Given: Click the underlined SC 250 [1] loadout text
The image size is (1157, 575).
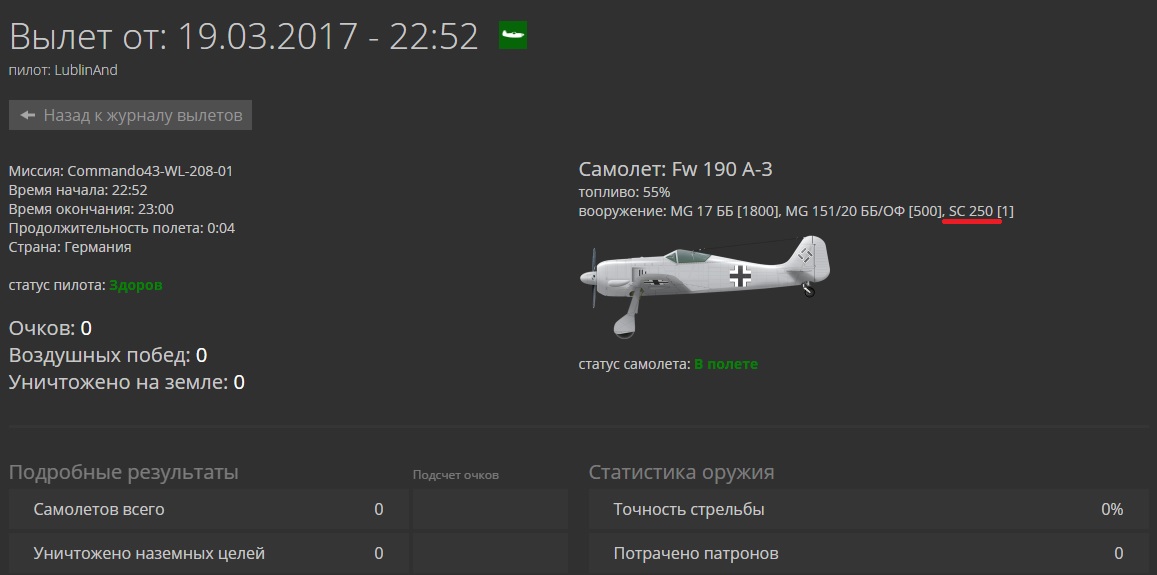Looking at the screenshot, I should tap(981, 212).
